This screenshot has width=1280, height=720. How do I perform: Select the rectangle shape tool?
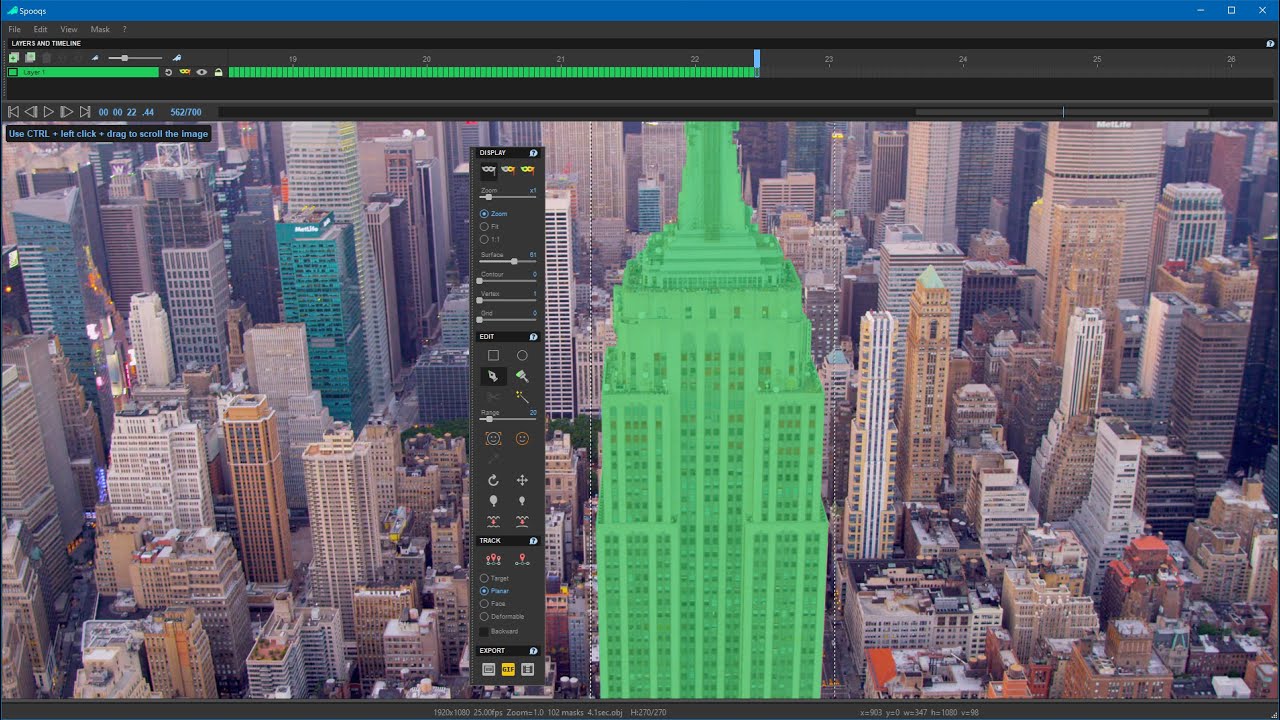(493, 355)
